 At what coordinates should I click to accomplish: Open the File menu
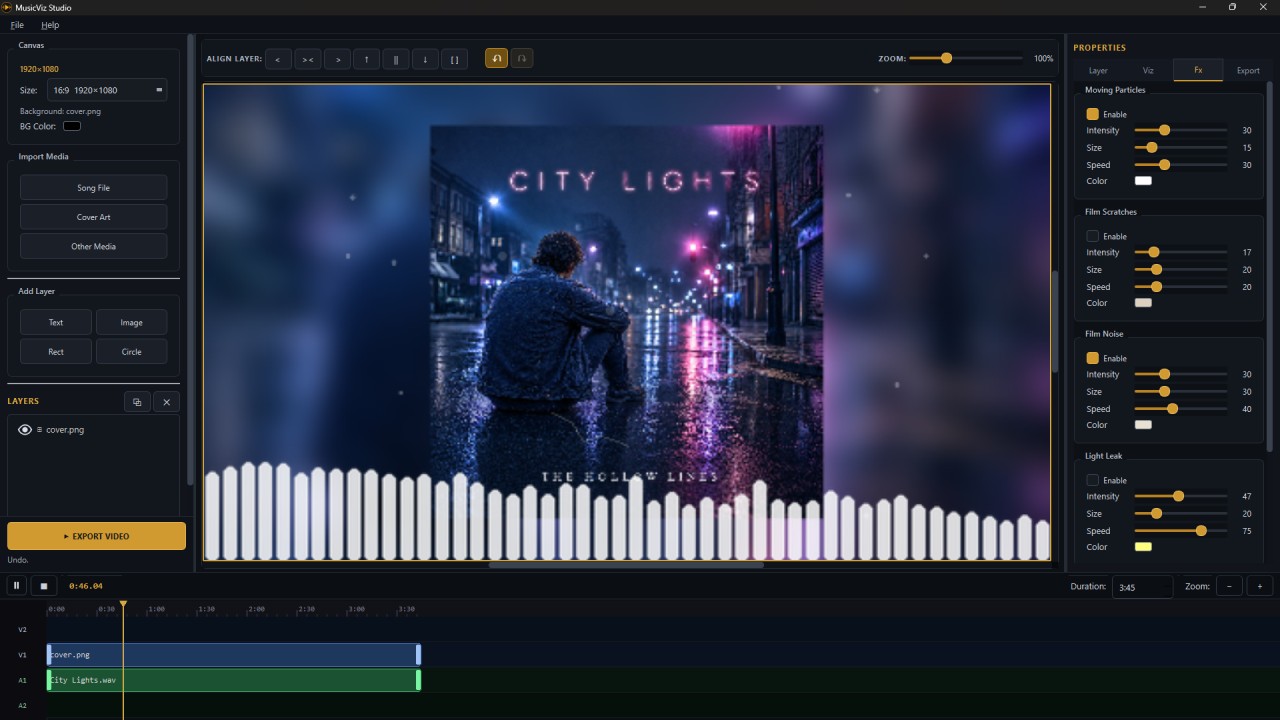17,25
